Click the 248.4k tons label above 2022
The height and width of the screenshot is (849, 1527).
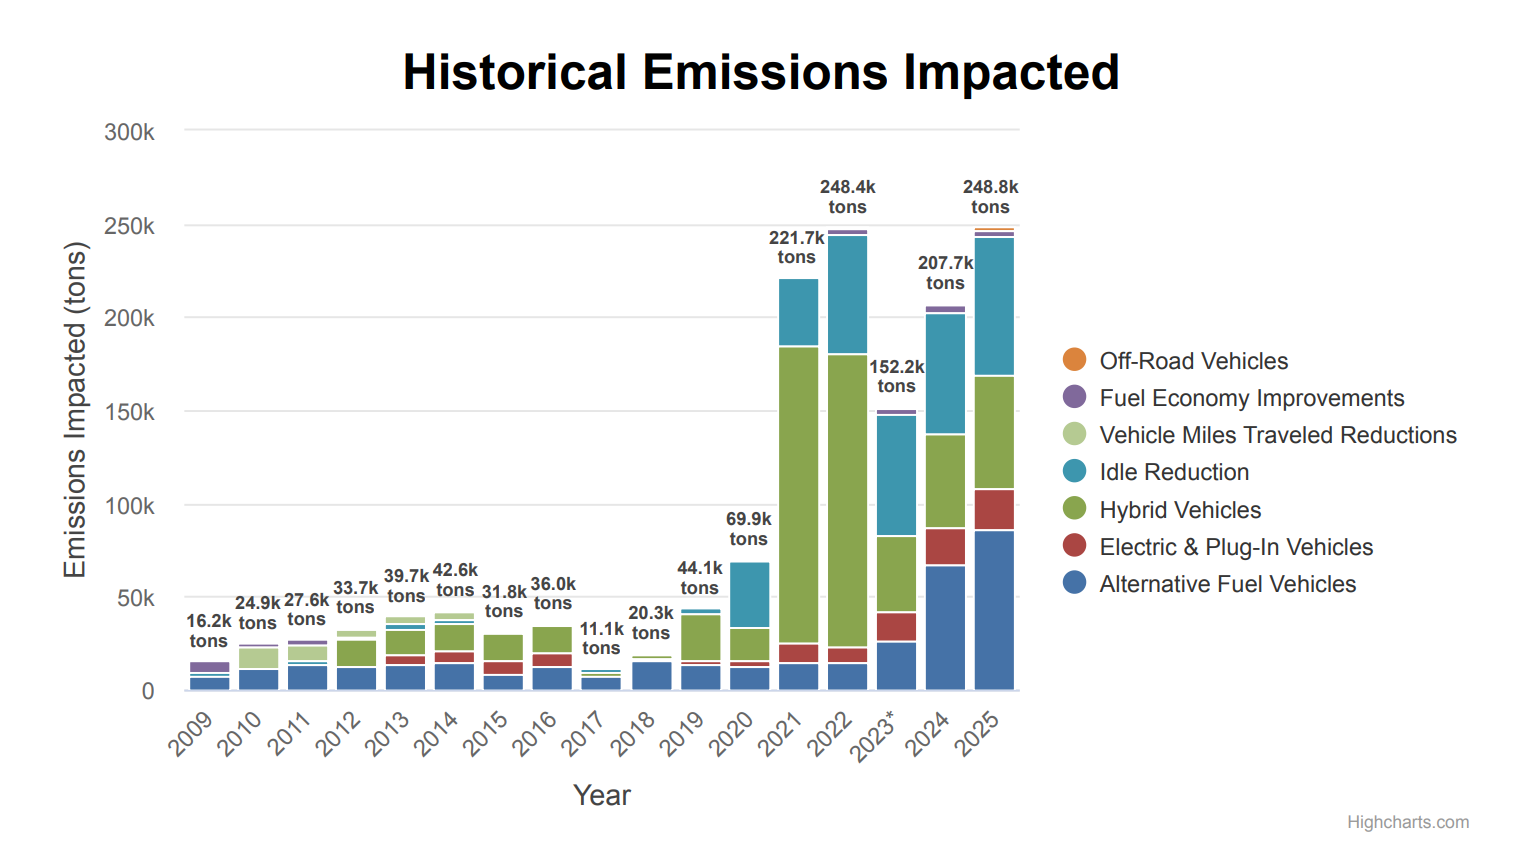(x=847, y=197)
